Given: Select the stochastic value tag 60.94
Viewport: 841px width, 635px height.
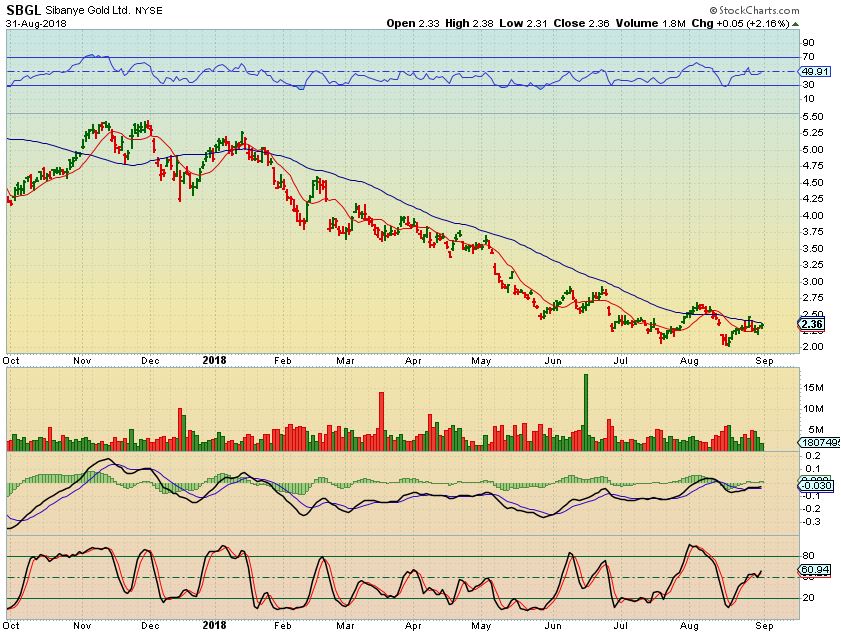Looking at the screenshot, I should pyautogui.click(x=816, y=570).
